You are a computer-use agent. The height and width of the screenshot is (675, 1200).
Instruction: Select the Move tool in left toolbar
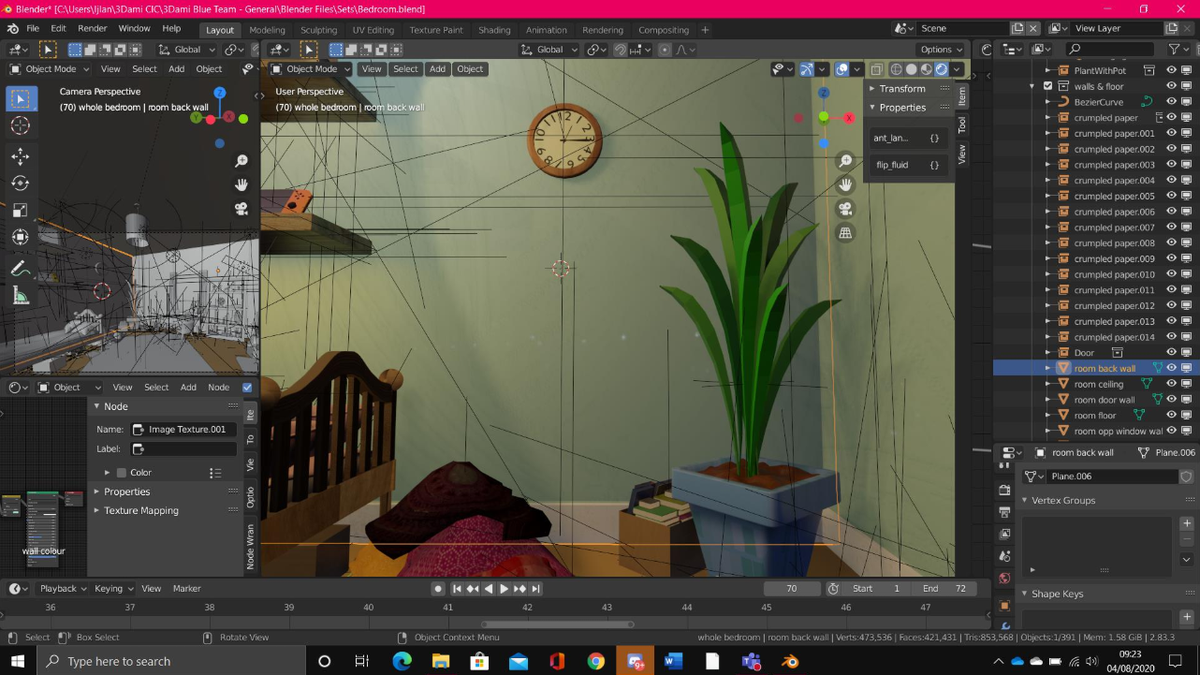pos(21,156)
